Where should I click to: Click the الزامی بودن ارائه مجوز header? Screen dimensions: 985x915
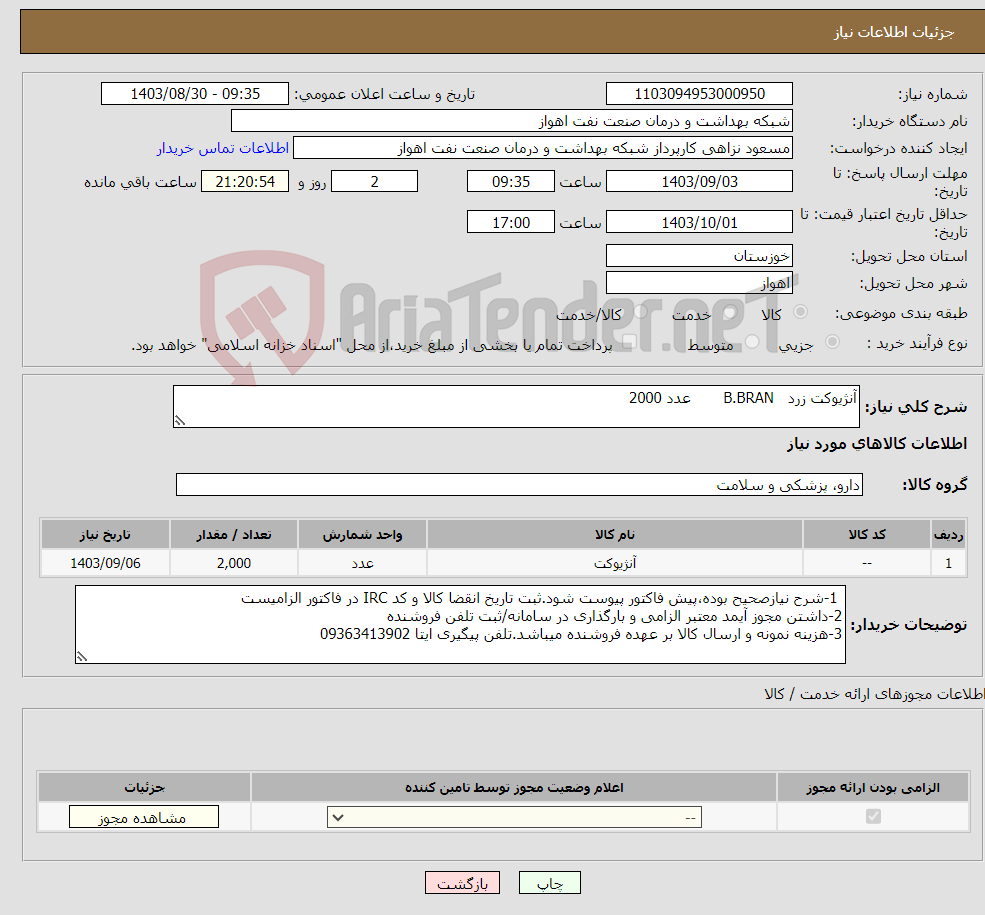point(873,788)
